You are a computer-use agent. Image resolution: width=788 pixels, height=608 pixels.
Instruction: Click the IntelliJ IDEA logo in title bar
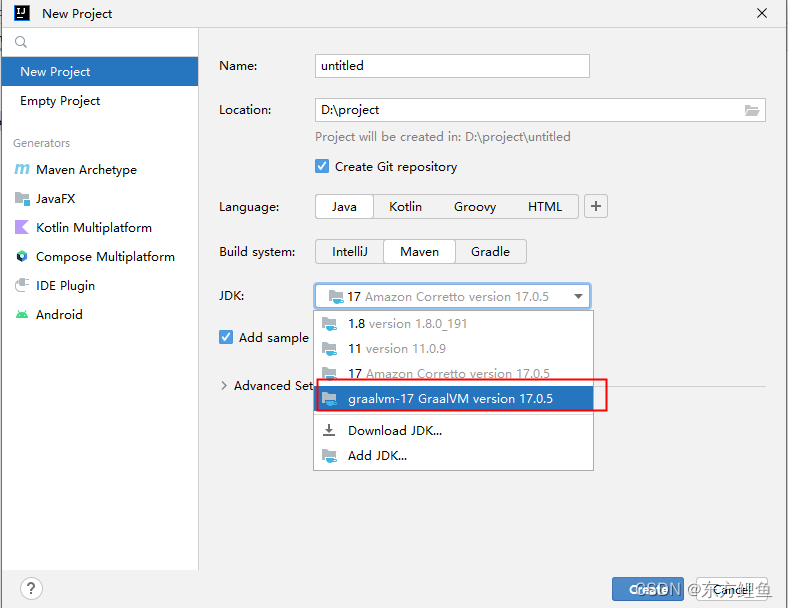[x=22, y=13]
